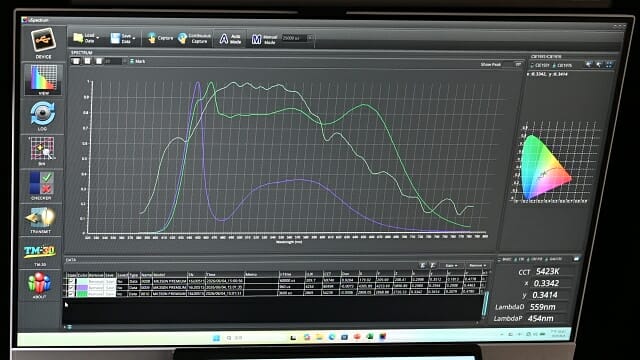This screenshot has height=360, width=640.
Task: Open the BIN chart tool
Action: point(42,150)
